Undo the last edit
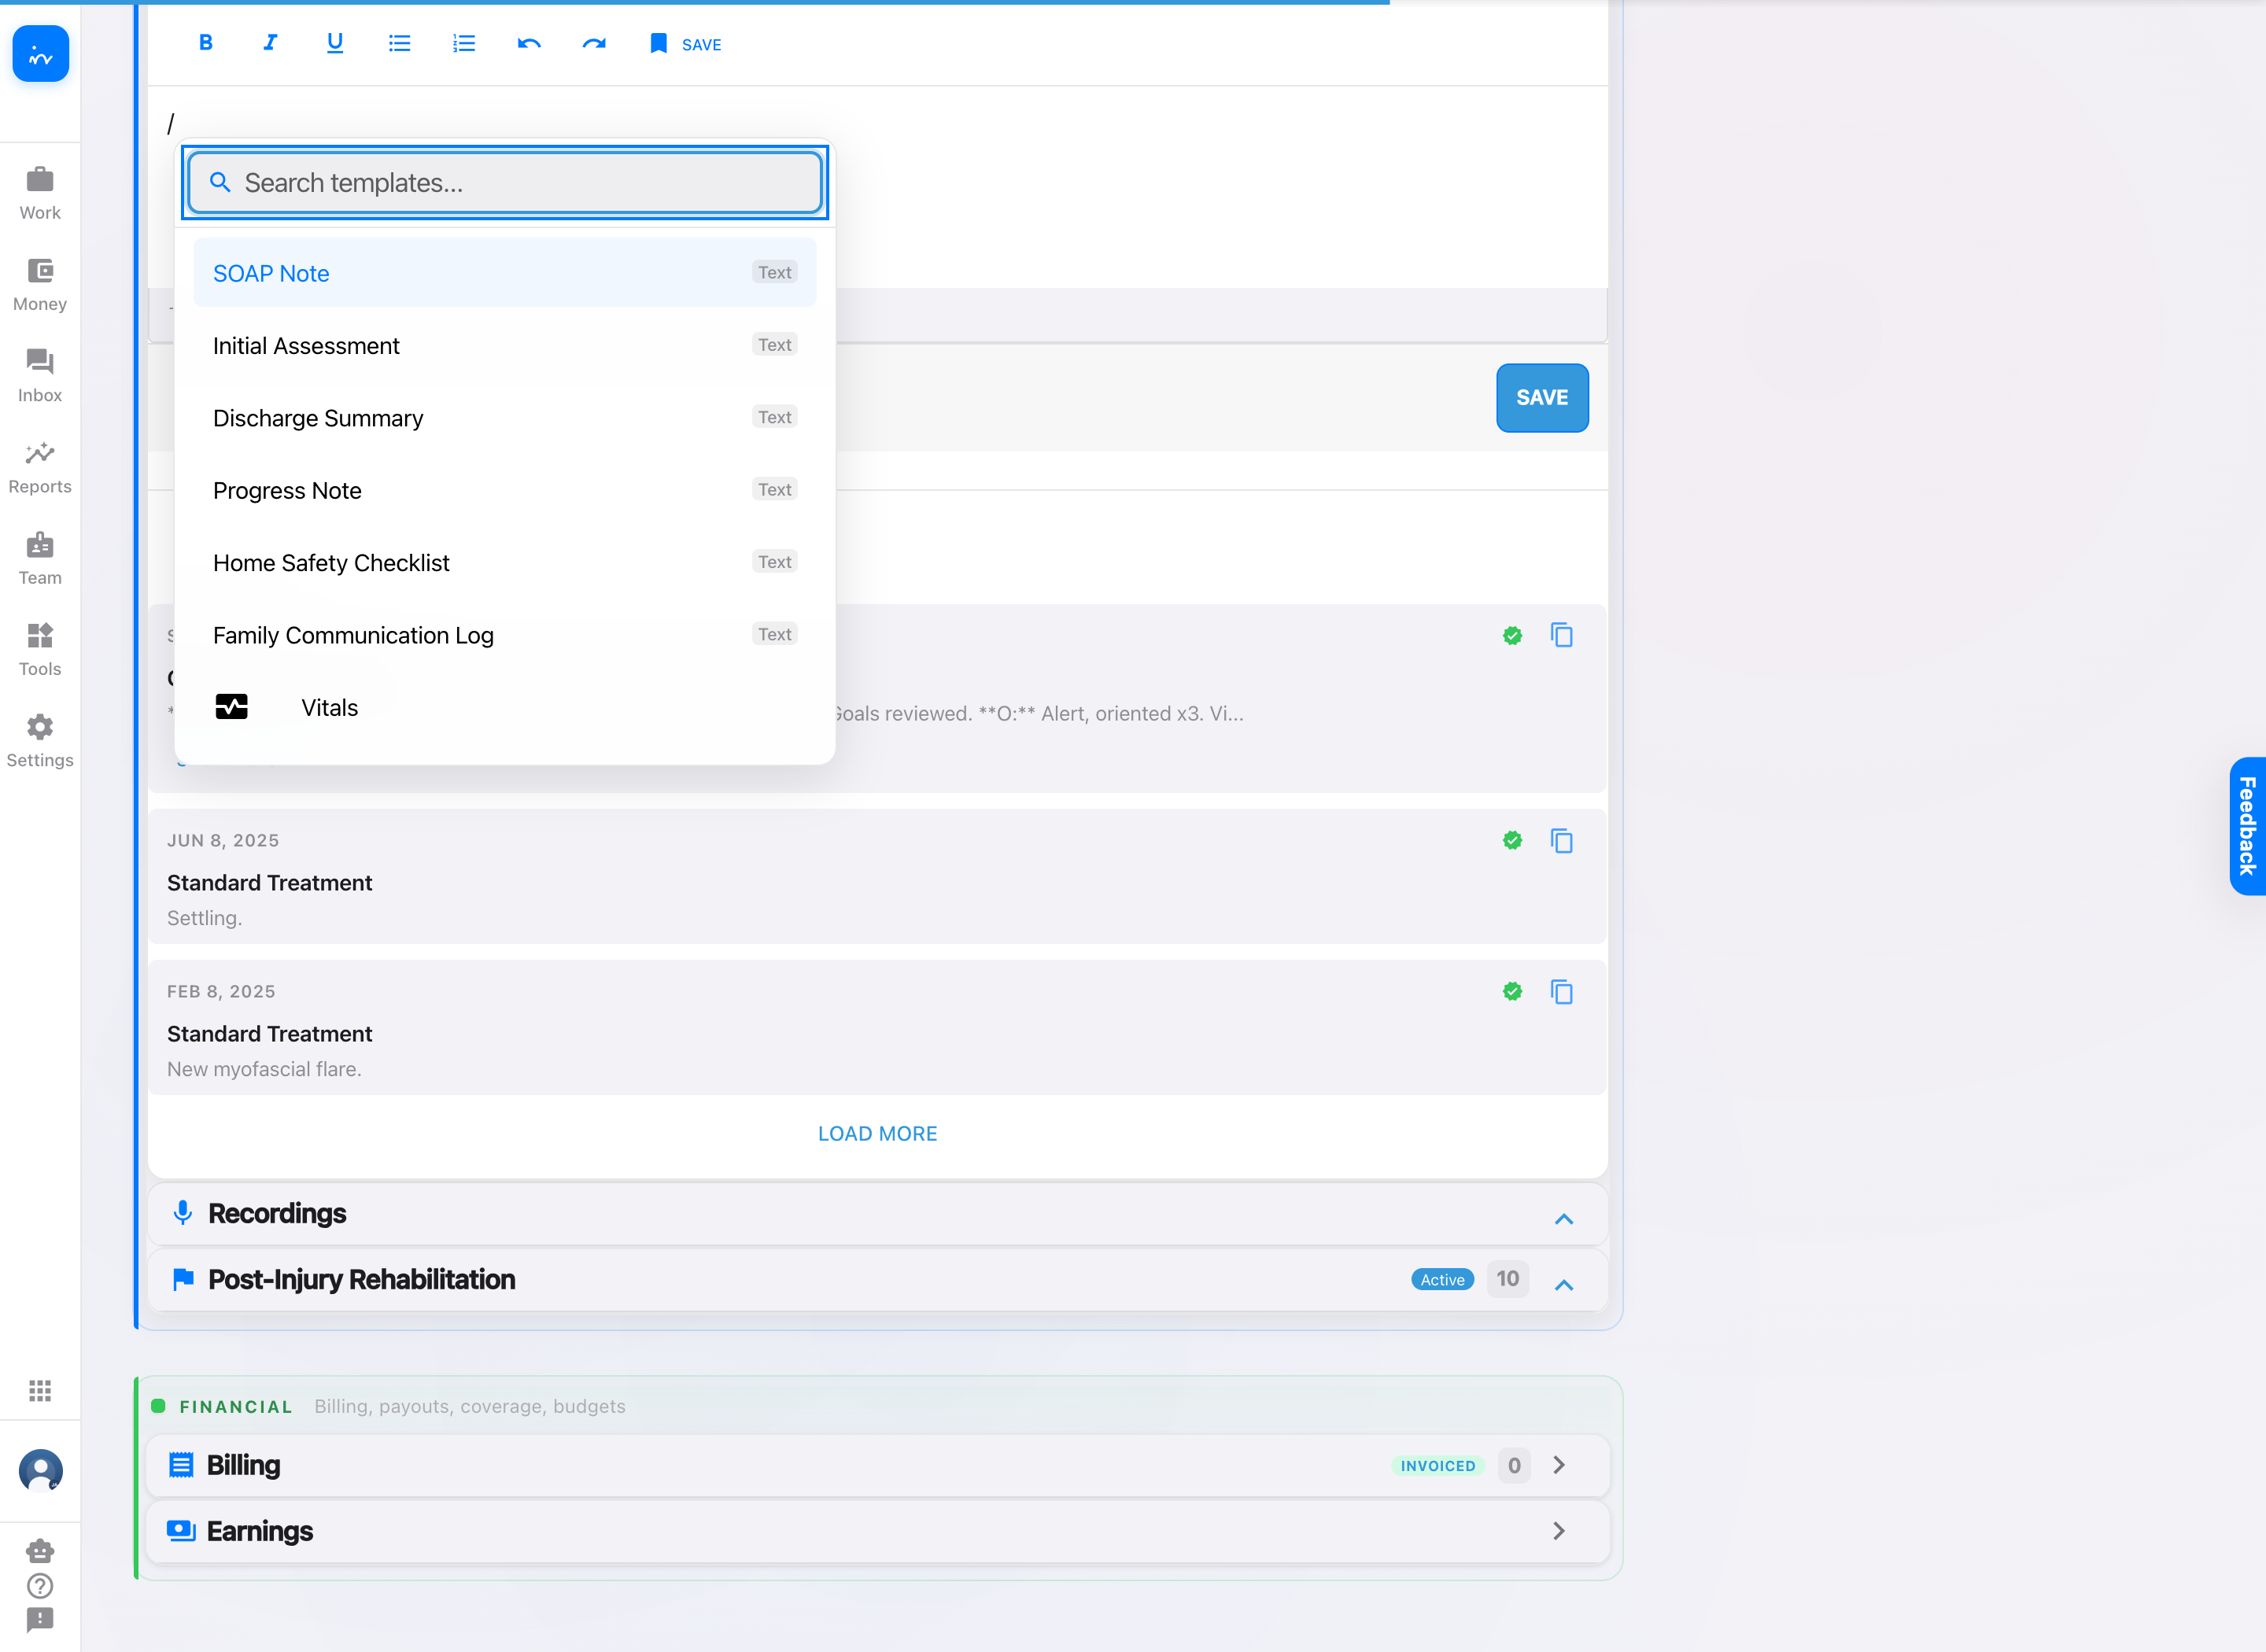The height and width of the screenshot is (1652, 2266). tap(529, 43)
